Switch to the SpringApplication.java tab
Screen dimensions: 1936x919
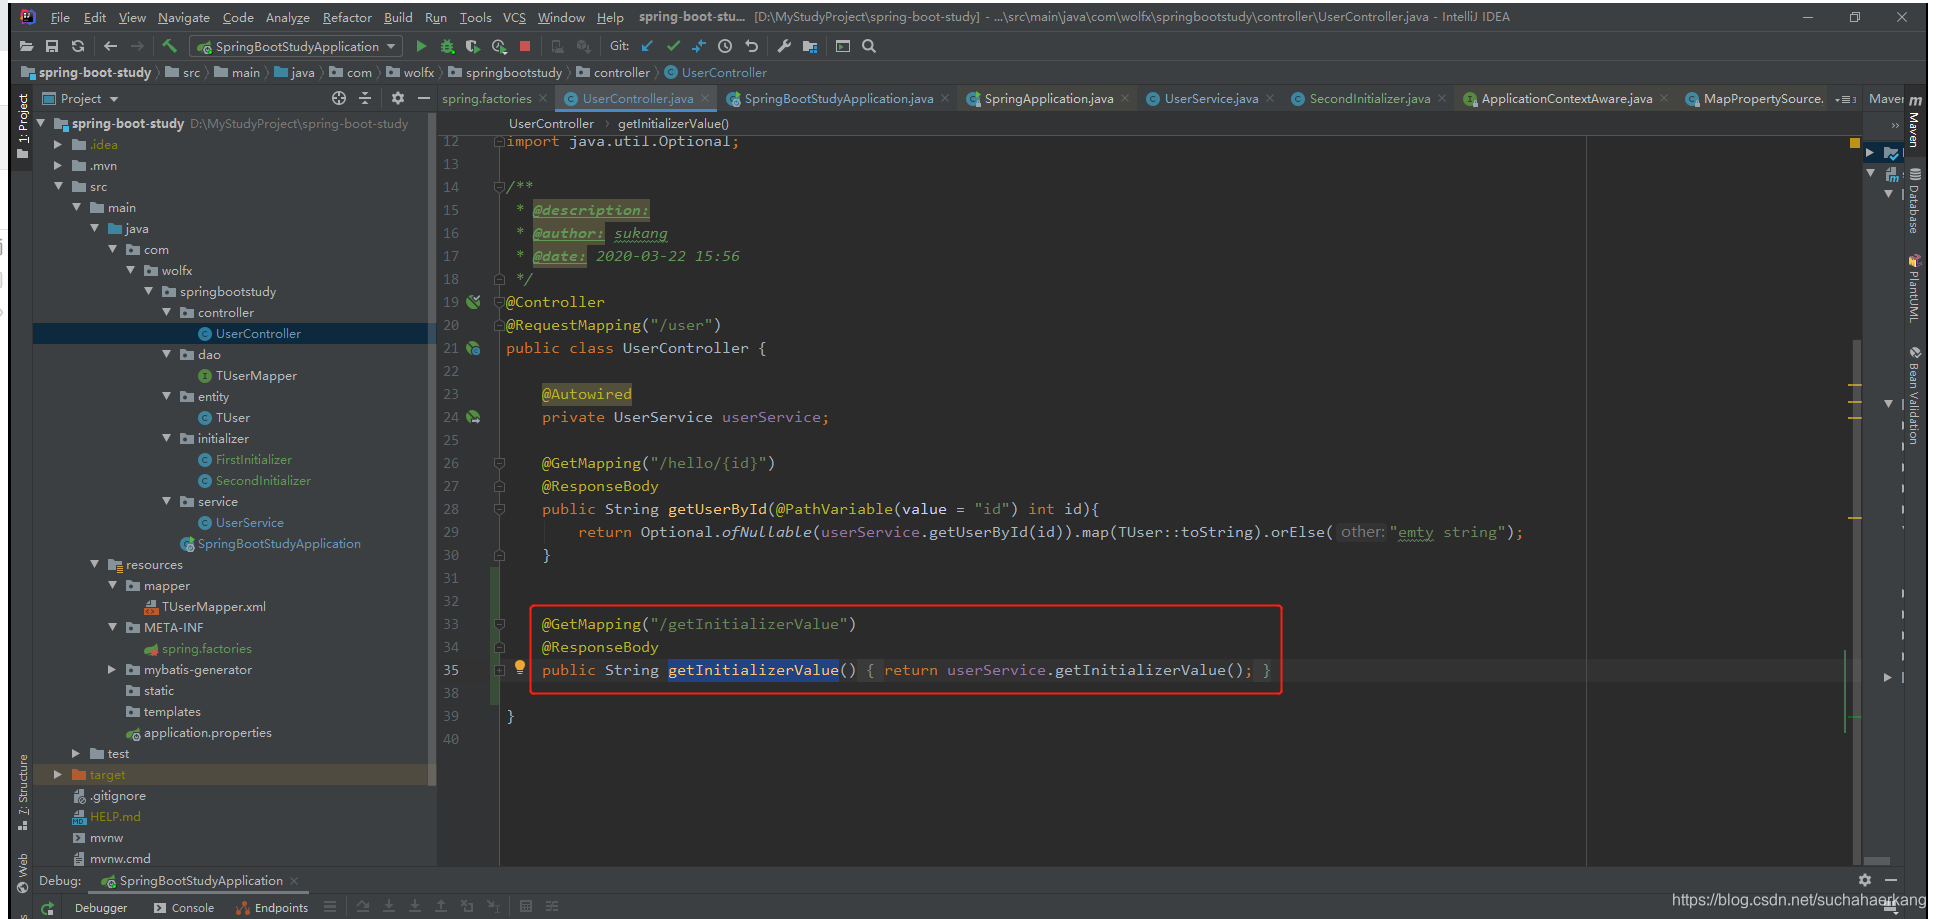(x=1048, y=99)
